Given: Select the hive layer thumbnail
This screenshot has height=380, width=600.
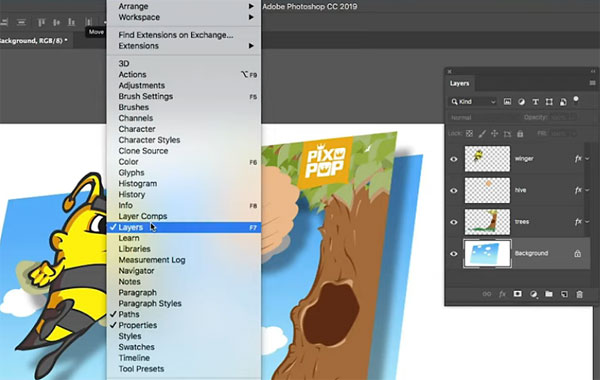Looking at the screenshot, I should 487,190.
